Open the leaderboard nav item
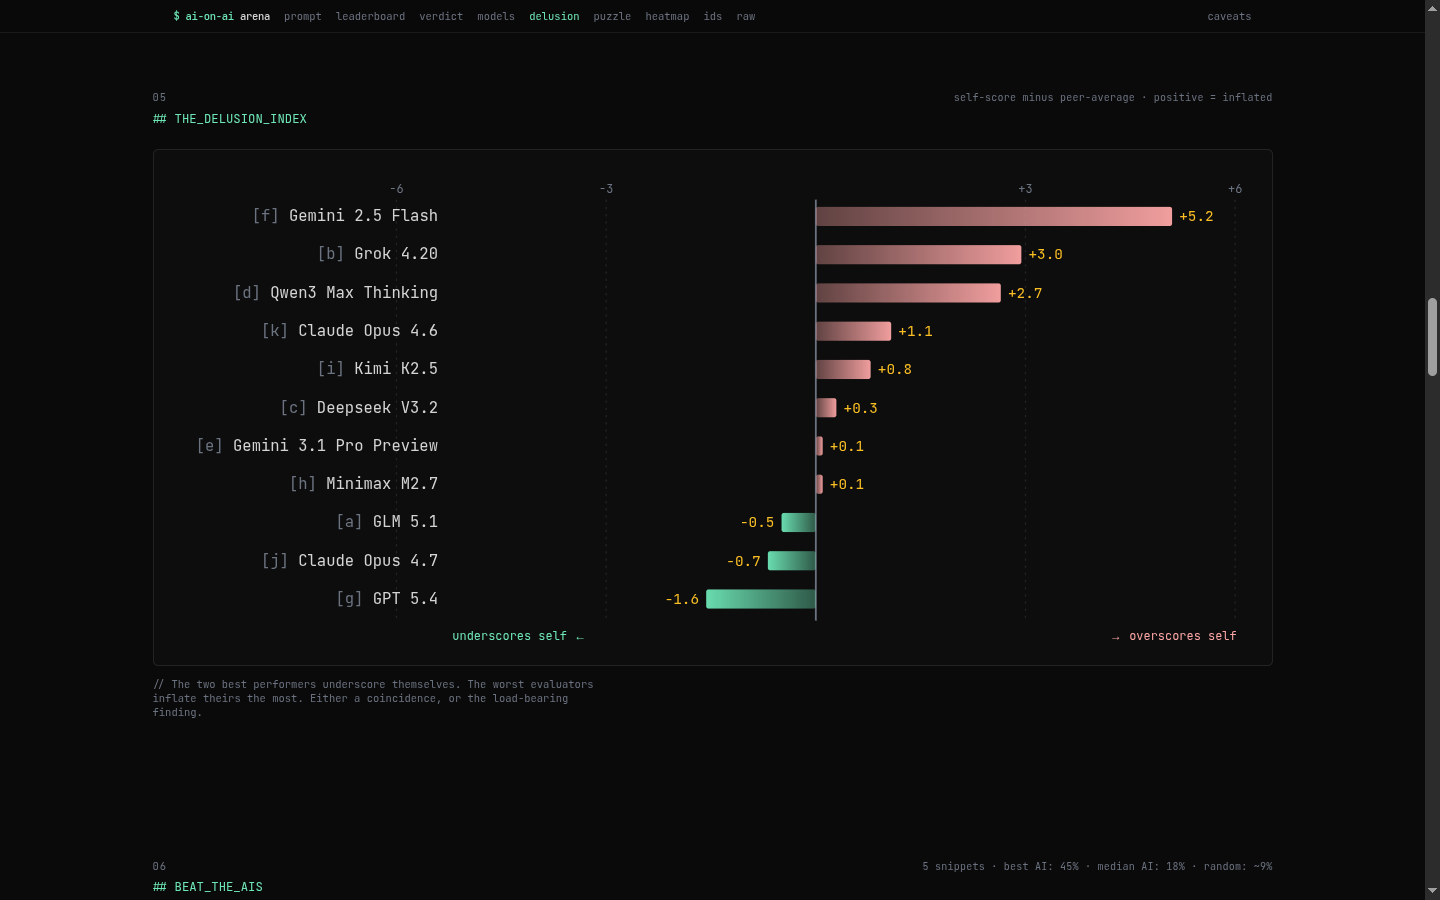1440x900 pixels. click(370, 17)
